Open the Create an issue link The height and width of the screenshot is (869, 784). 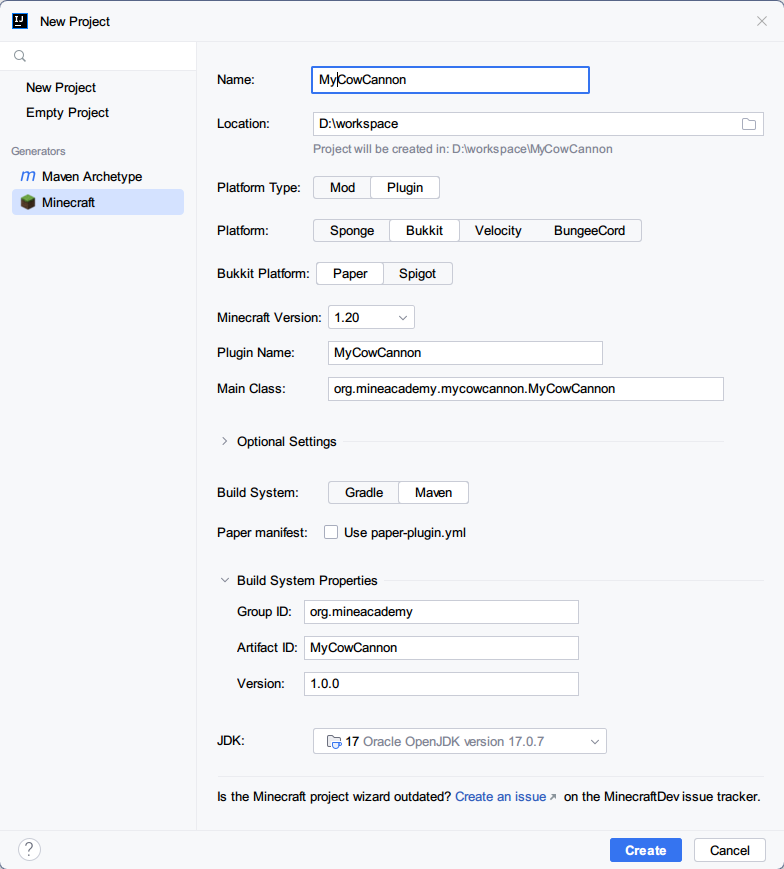point(500,797)
